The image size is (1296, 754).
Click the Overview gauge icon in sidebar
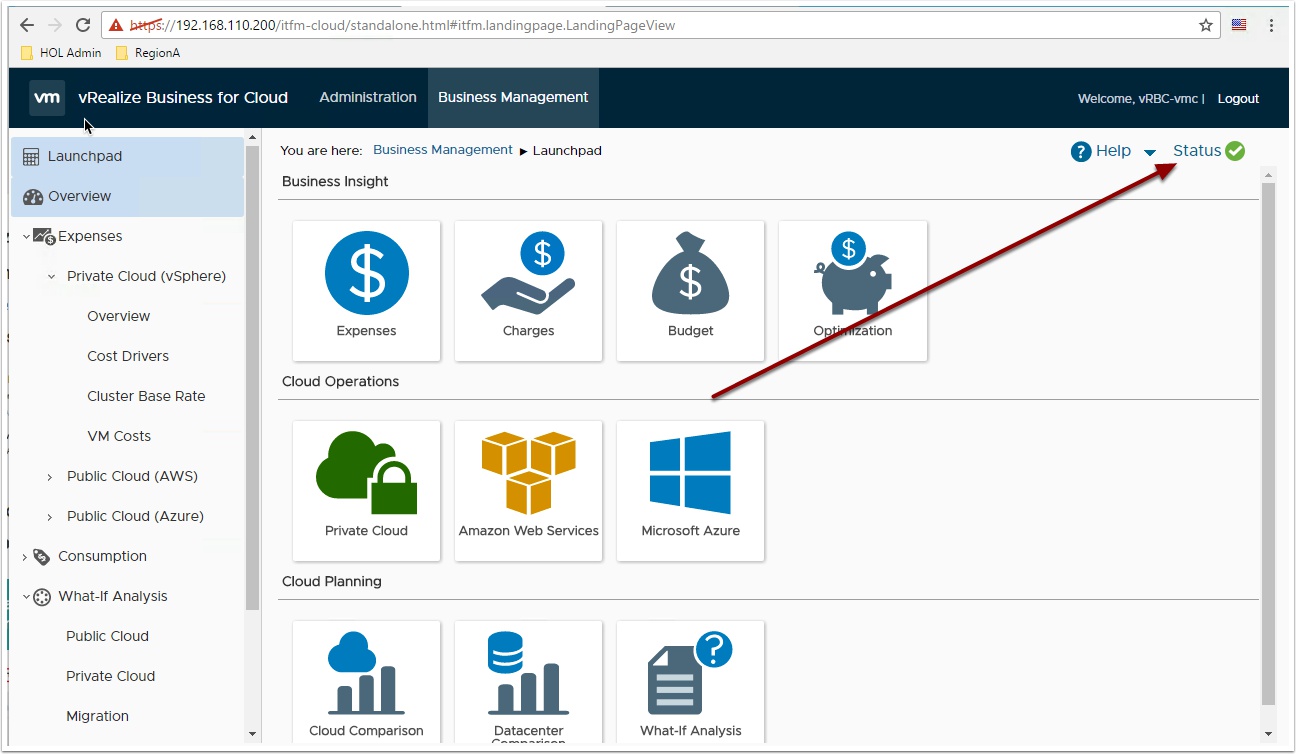click(33, 197)
